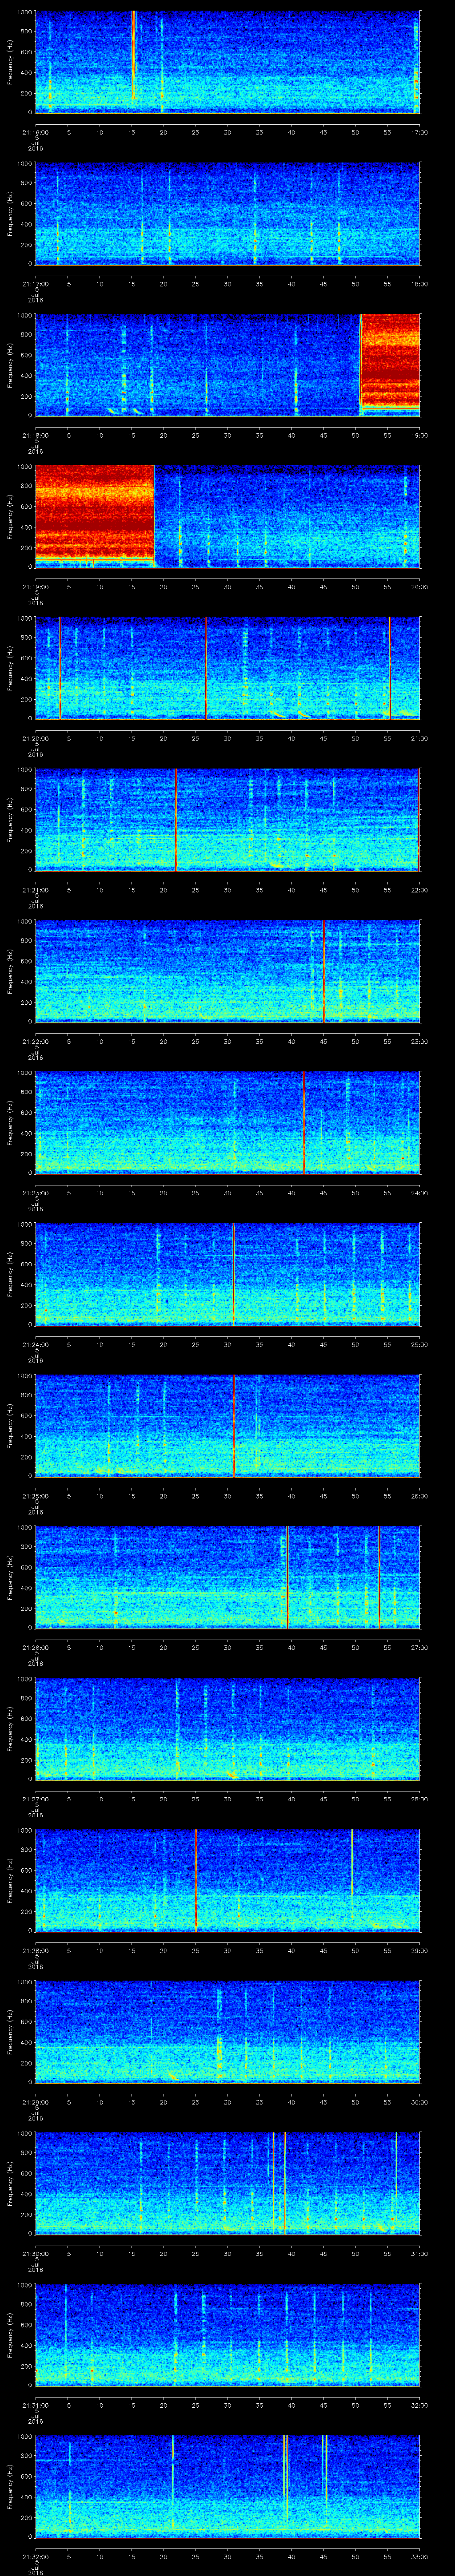455x2576 pixels.
Task: Open the 21:17 spectrogram panel
Action: [x=228, y=214]
